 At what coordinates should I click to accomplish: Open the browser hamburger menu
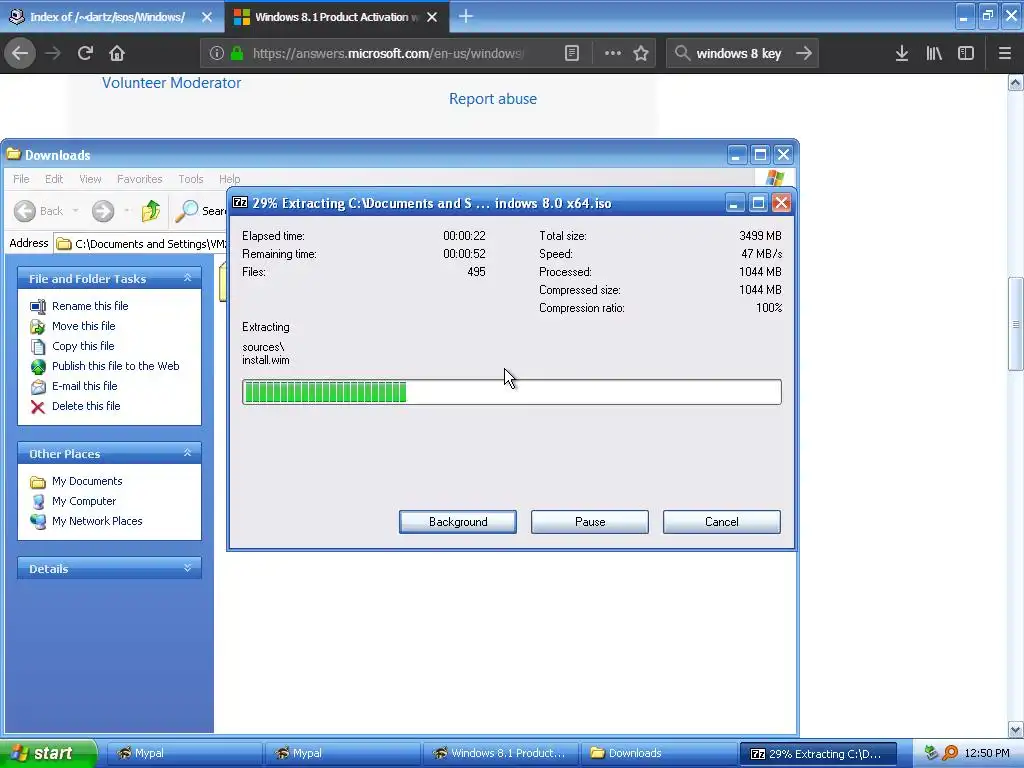click(x=1005, y=53)
